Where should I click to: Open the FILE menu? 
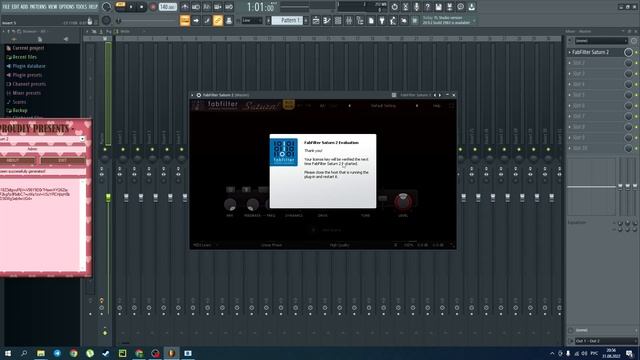pyautogui.click(x=6, y=7)
